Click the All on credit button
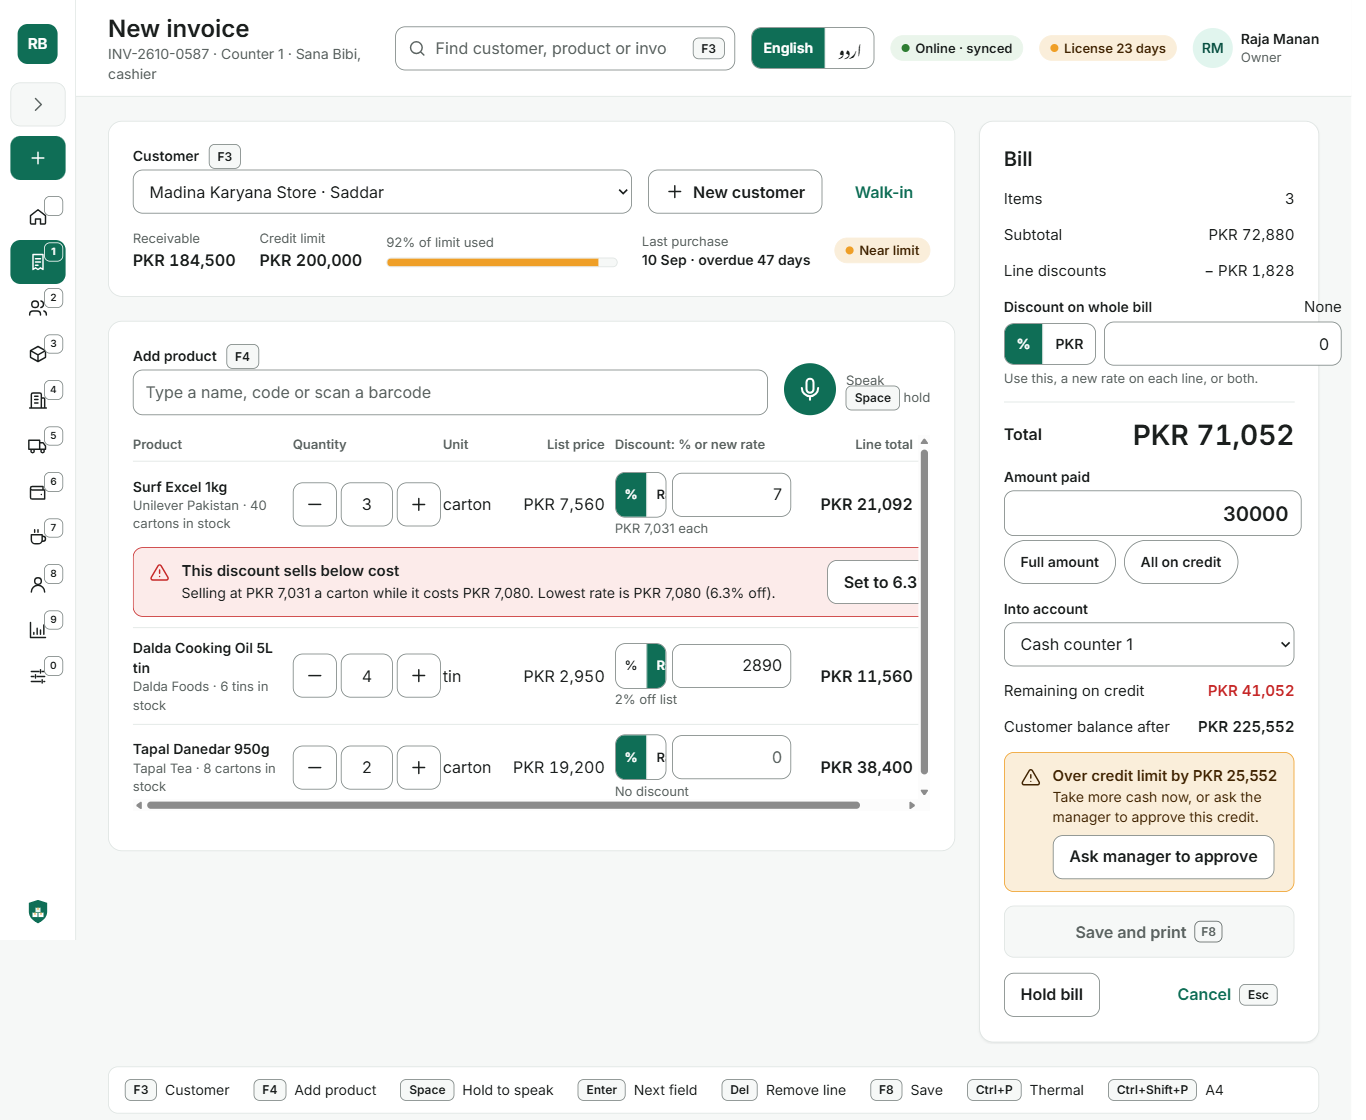The image size is (1366, 1120). [x=1181, y=562]
